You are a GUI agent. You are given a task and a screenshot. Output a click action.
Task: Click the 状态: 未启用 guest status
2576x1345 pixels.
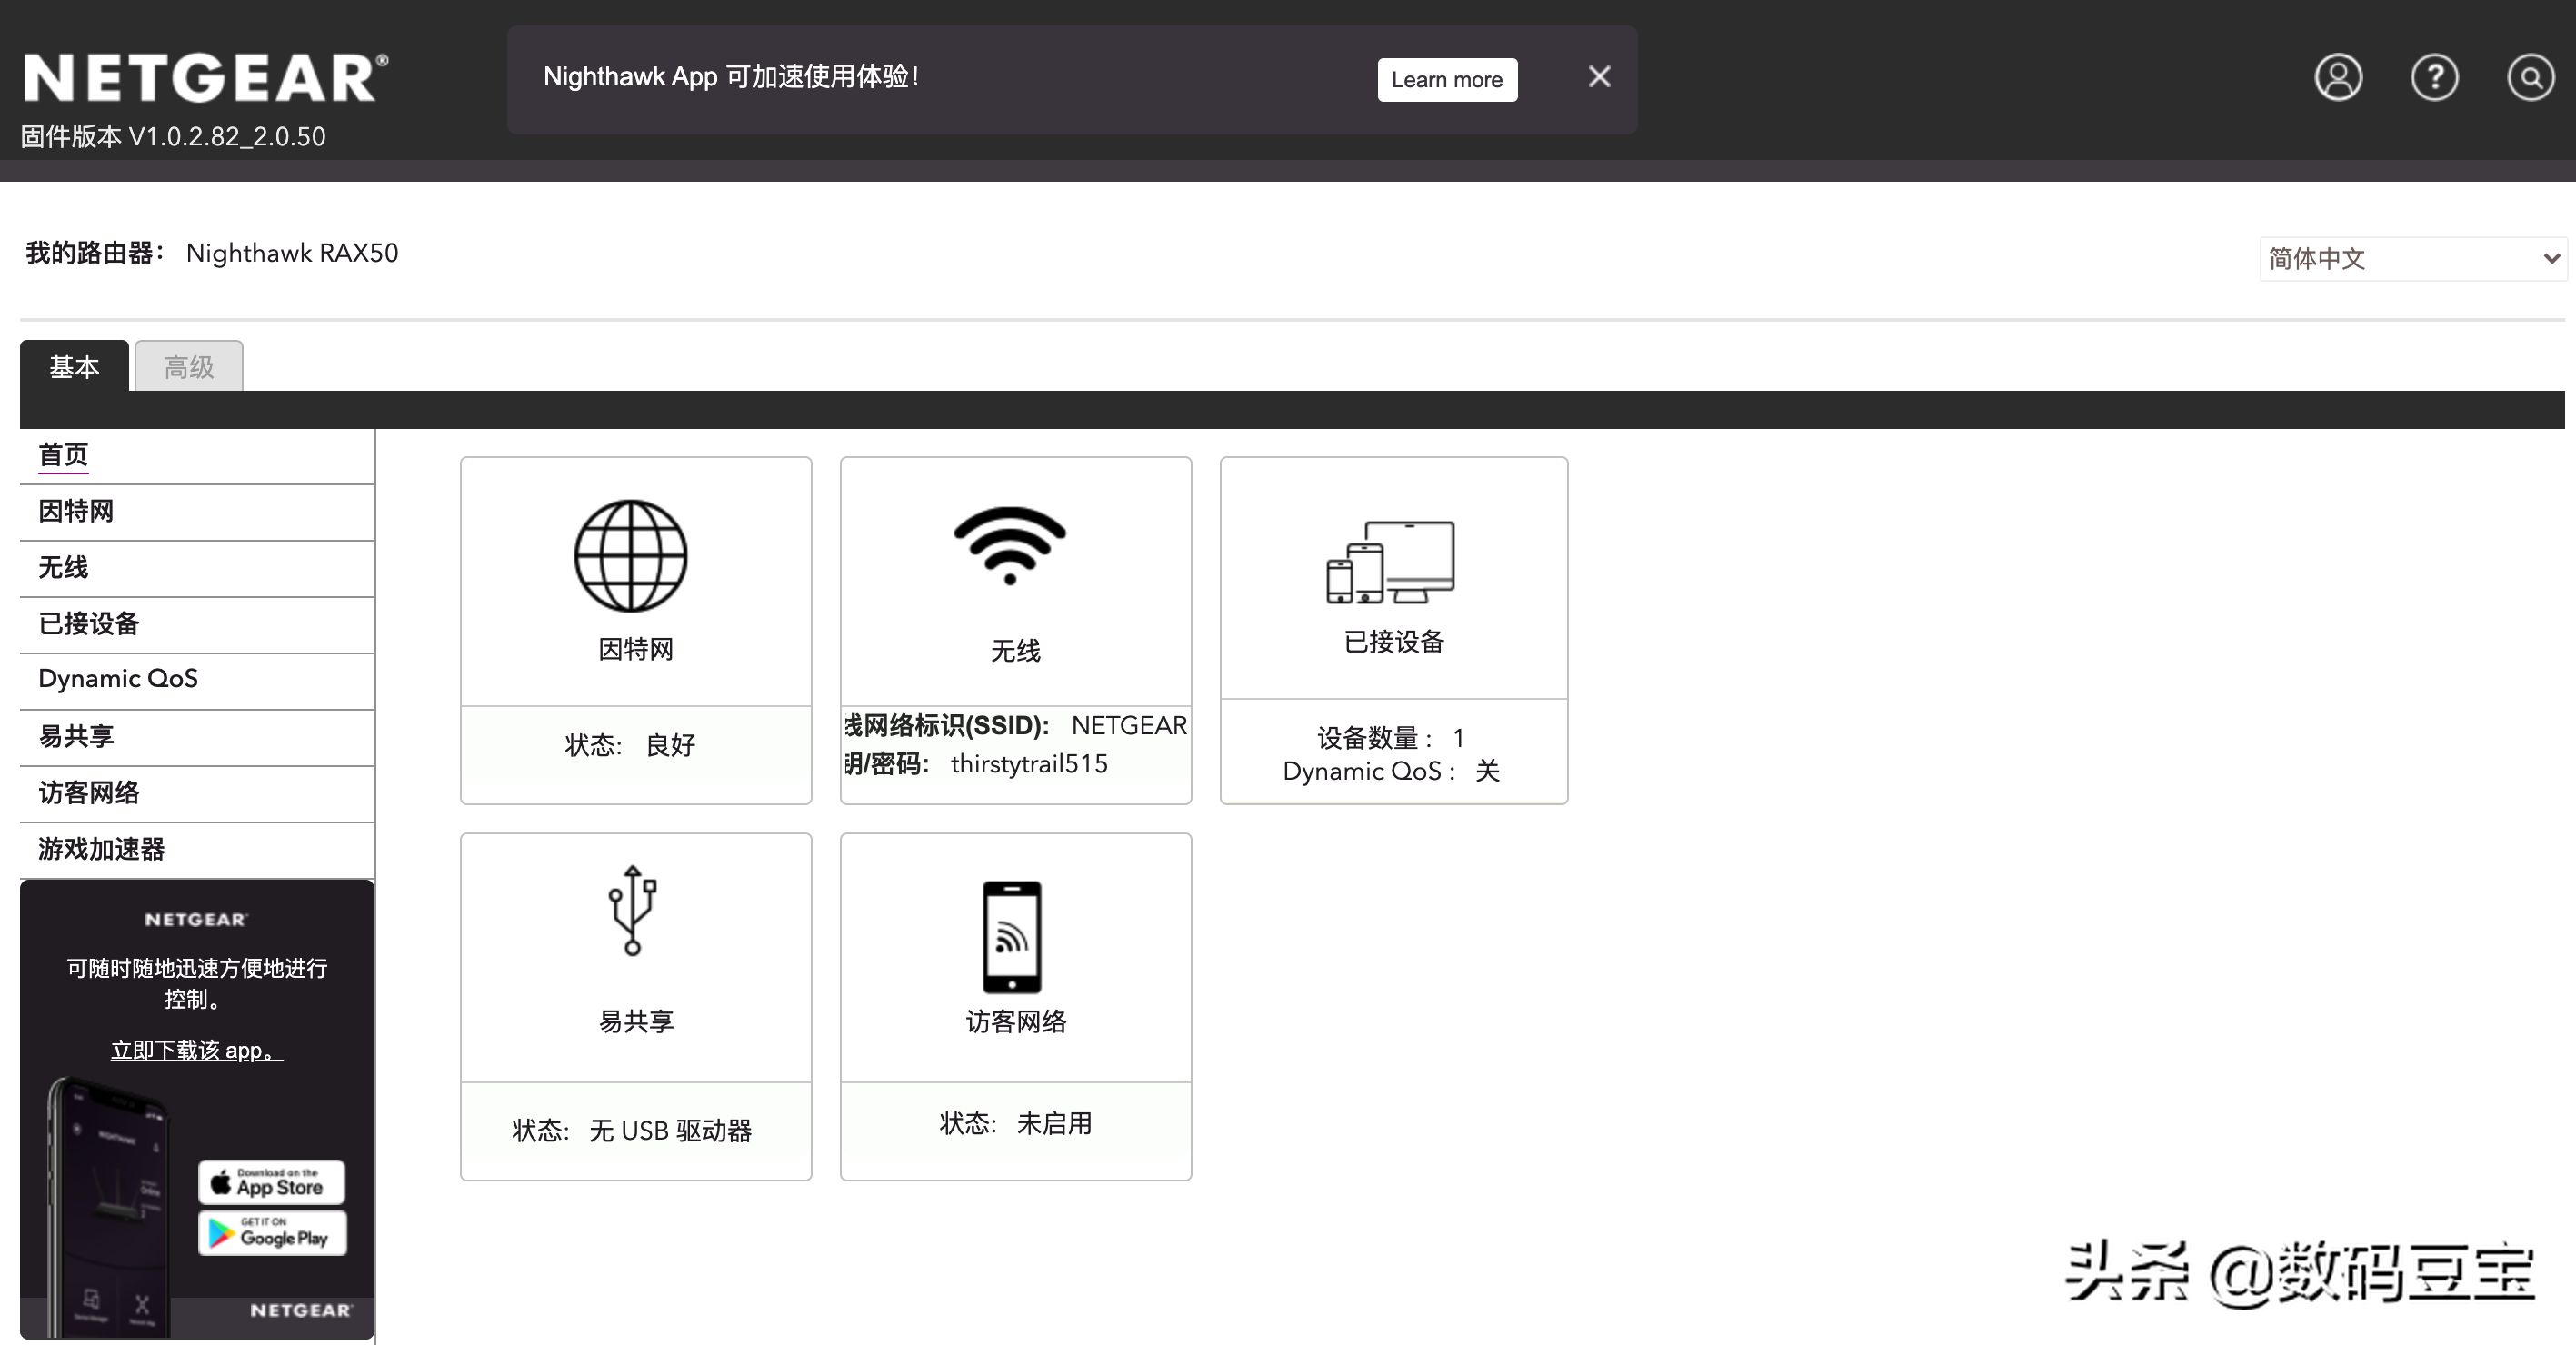click(x=1016, y=1124)
